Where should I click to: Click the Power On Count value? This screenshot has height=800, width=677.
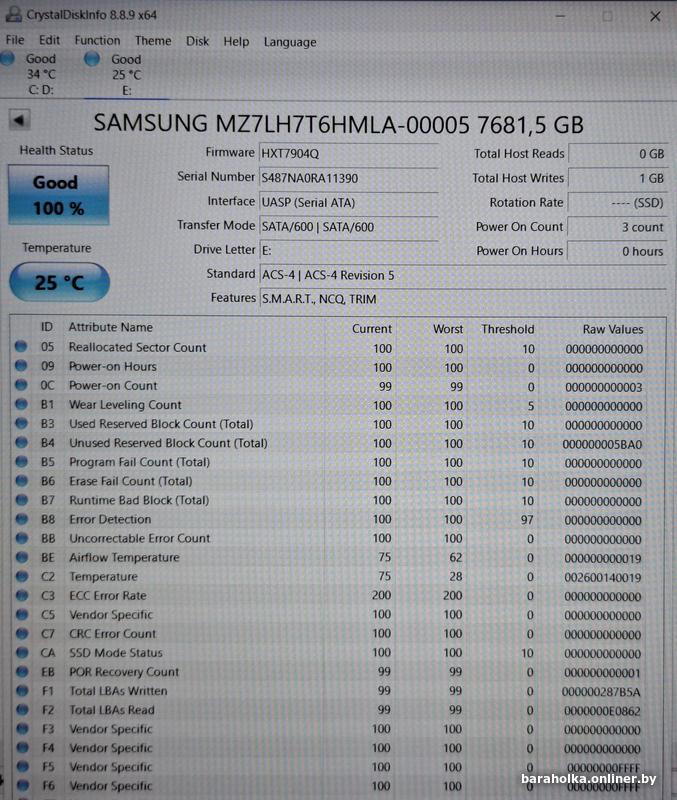pyautogui.click(x=618, y=228)
